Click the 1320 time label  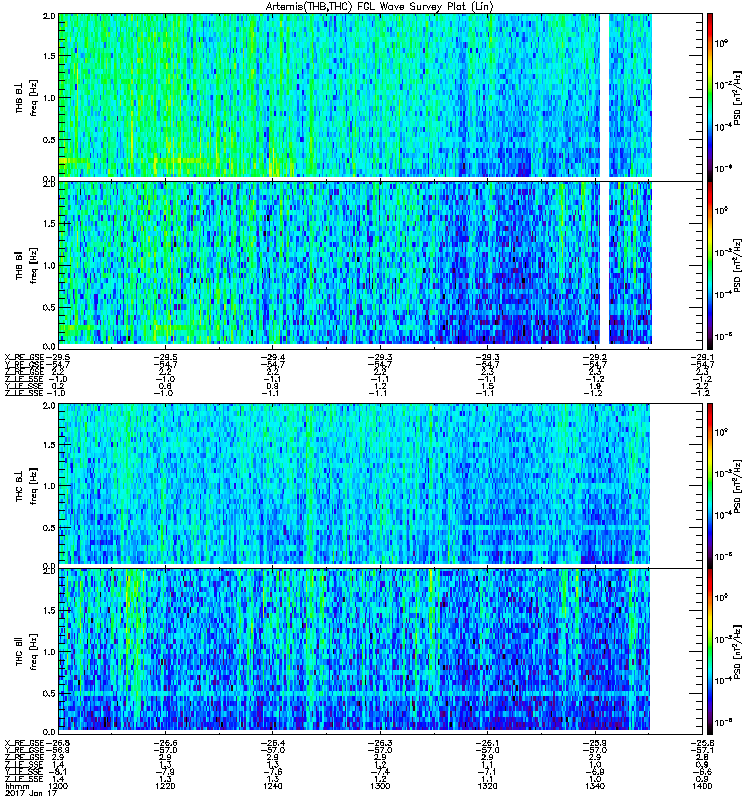(x=488, y=786)
